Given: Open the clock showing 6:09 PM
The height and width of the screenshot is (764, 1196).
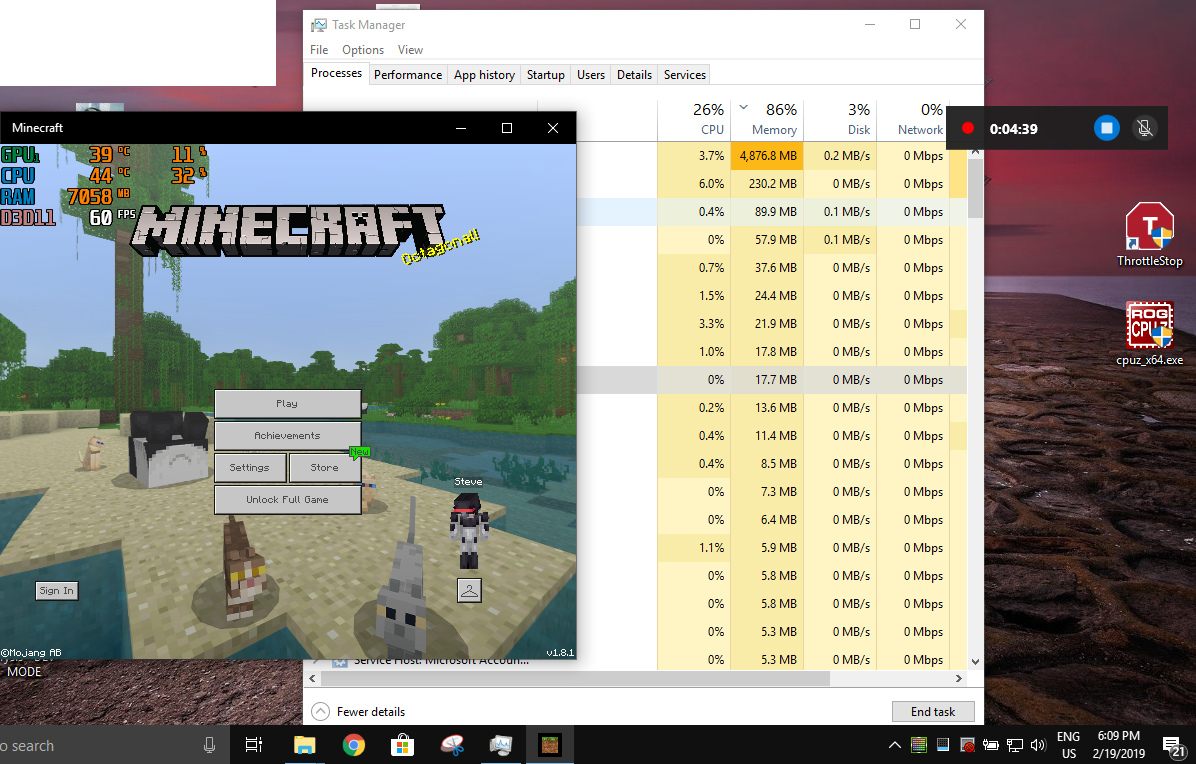Looking at the screenshot, I should coord(1119,745).
